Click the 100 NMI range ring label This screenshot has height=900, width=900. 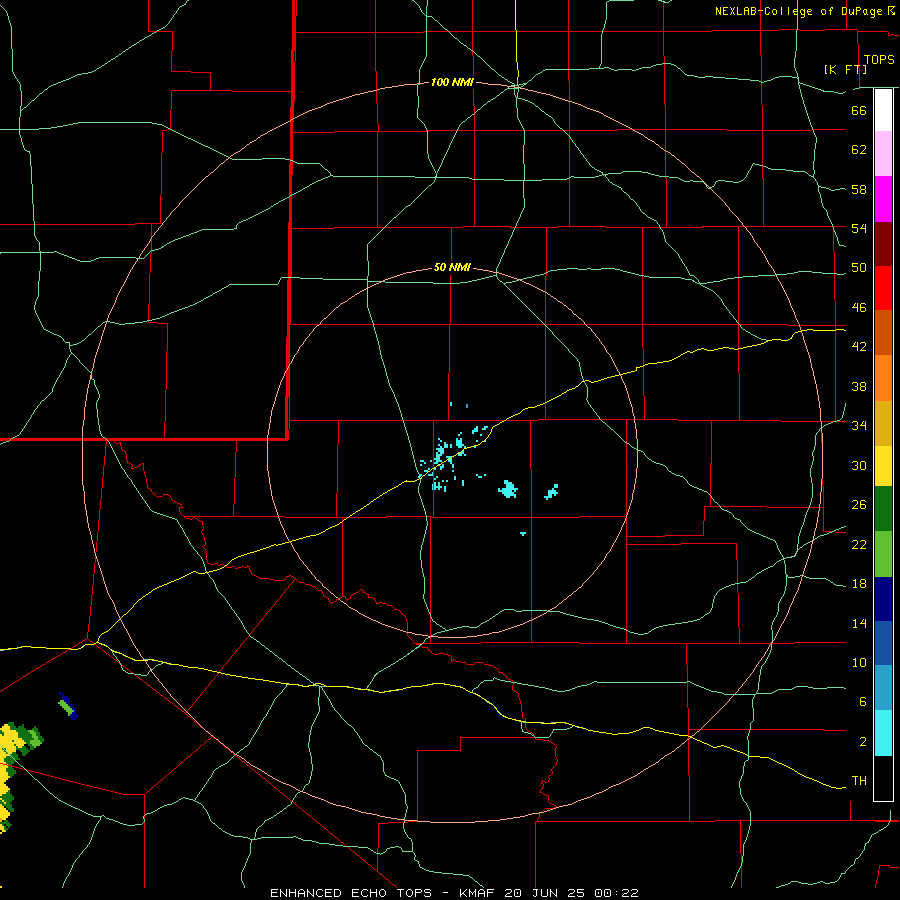coord(452,83)
